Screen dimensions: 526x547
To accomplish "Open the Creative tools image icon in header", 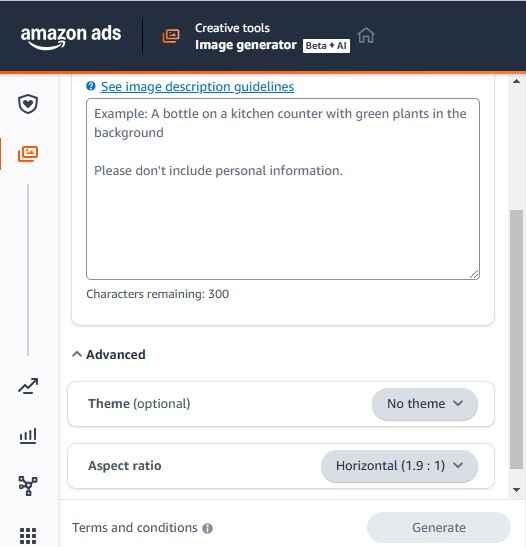I will coord(171,36).
